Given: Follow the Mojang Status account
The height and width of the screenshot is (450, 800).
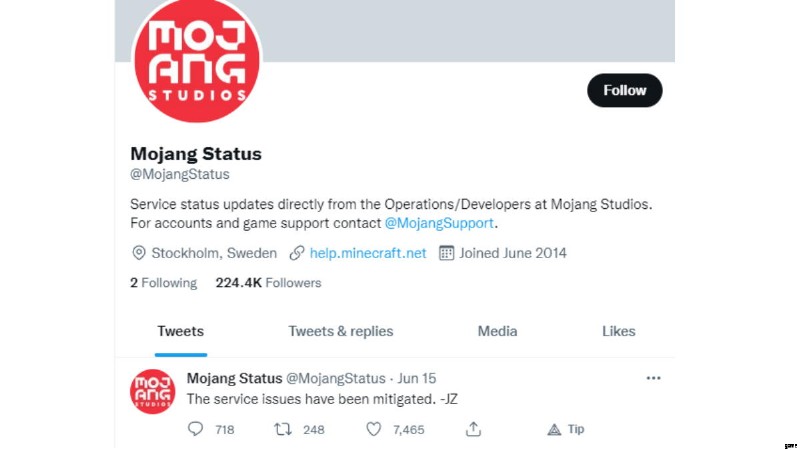Looking at the screenshot, I should [x=624, y=90].
